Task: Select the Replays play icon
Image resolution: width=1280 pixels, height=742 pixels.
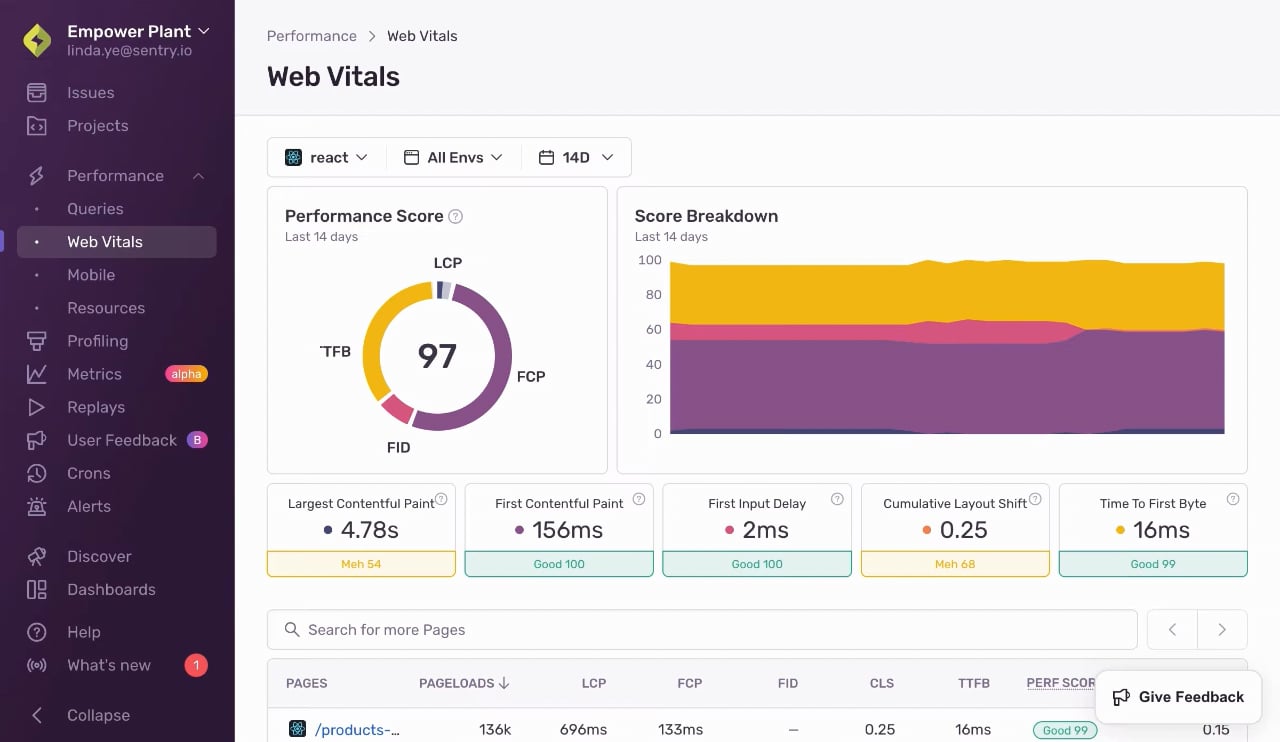Action: [37, 407]
